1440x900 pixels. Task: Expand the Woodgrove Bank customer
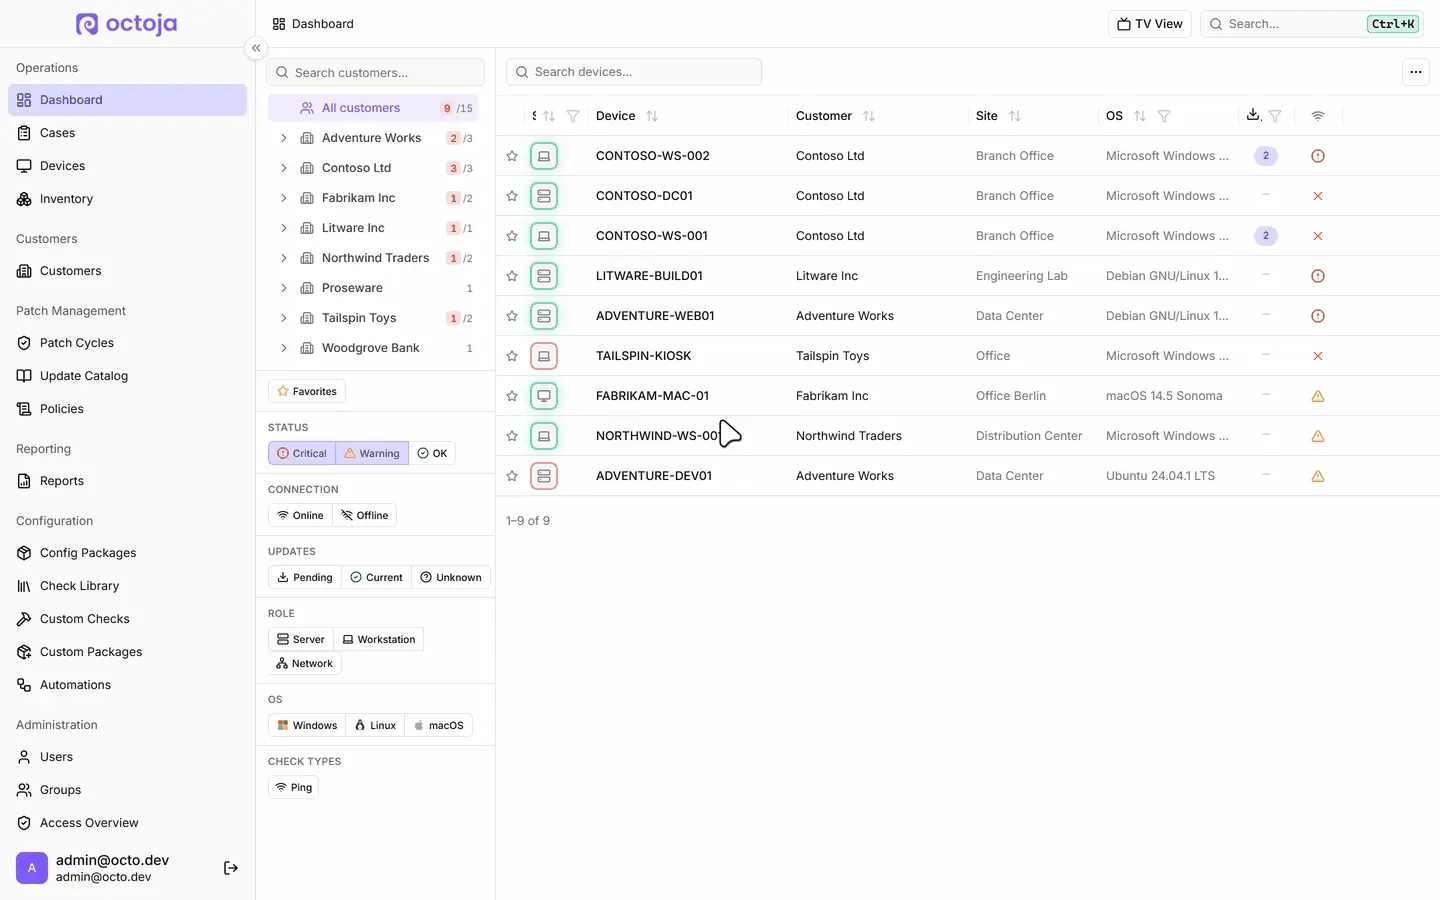pos(284,348)
